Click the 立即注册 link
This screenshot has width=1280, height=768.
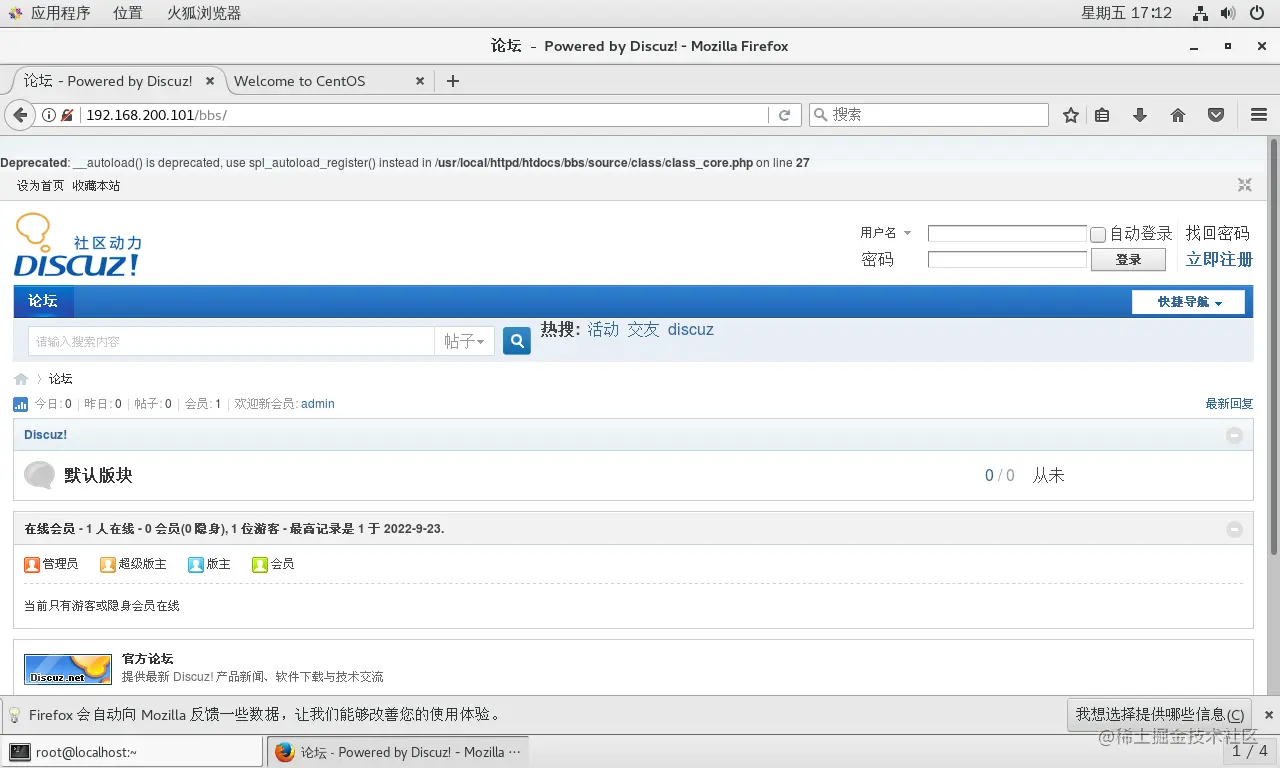[1219, 260]
